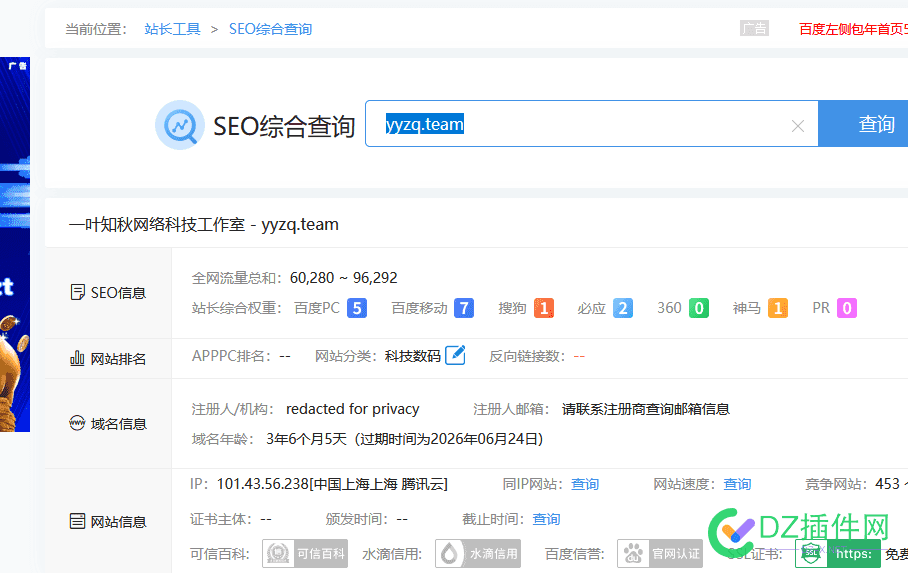Viewport: 908px width, 573px height.
Task: Click the 官网认证 百度信誉 badge
Action: [660, 554]
